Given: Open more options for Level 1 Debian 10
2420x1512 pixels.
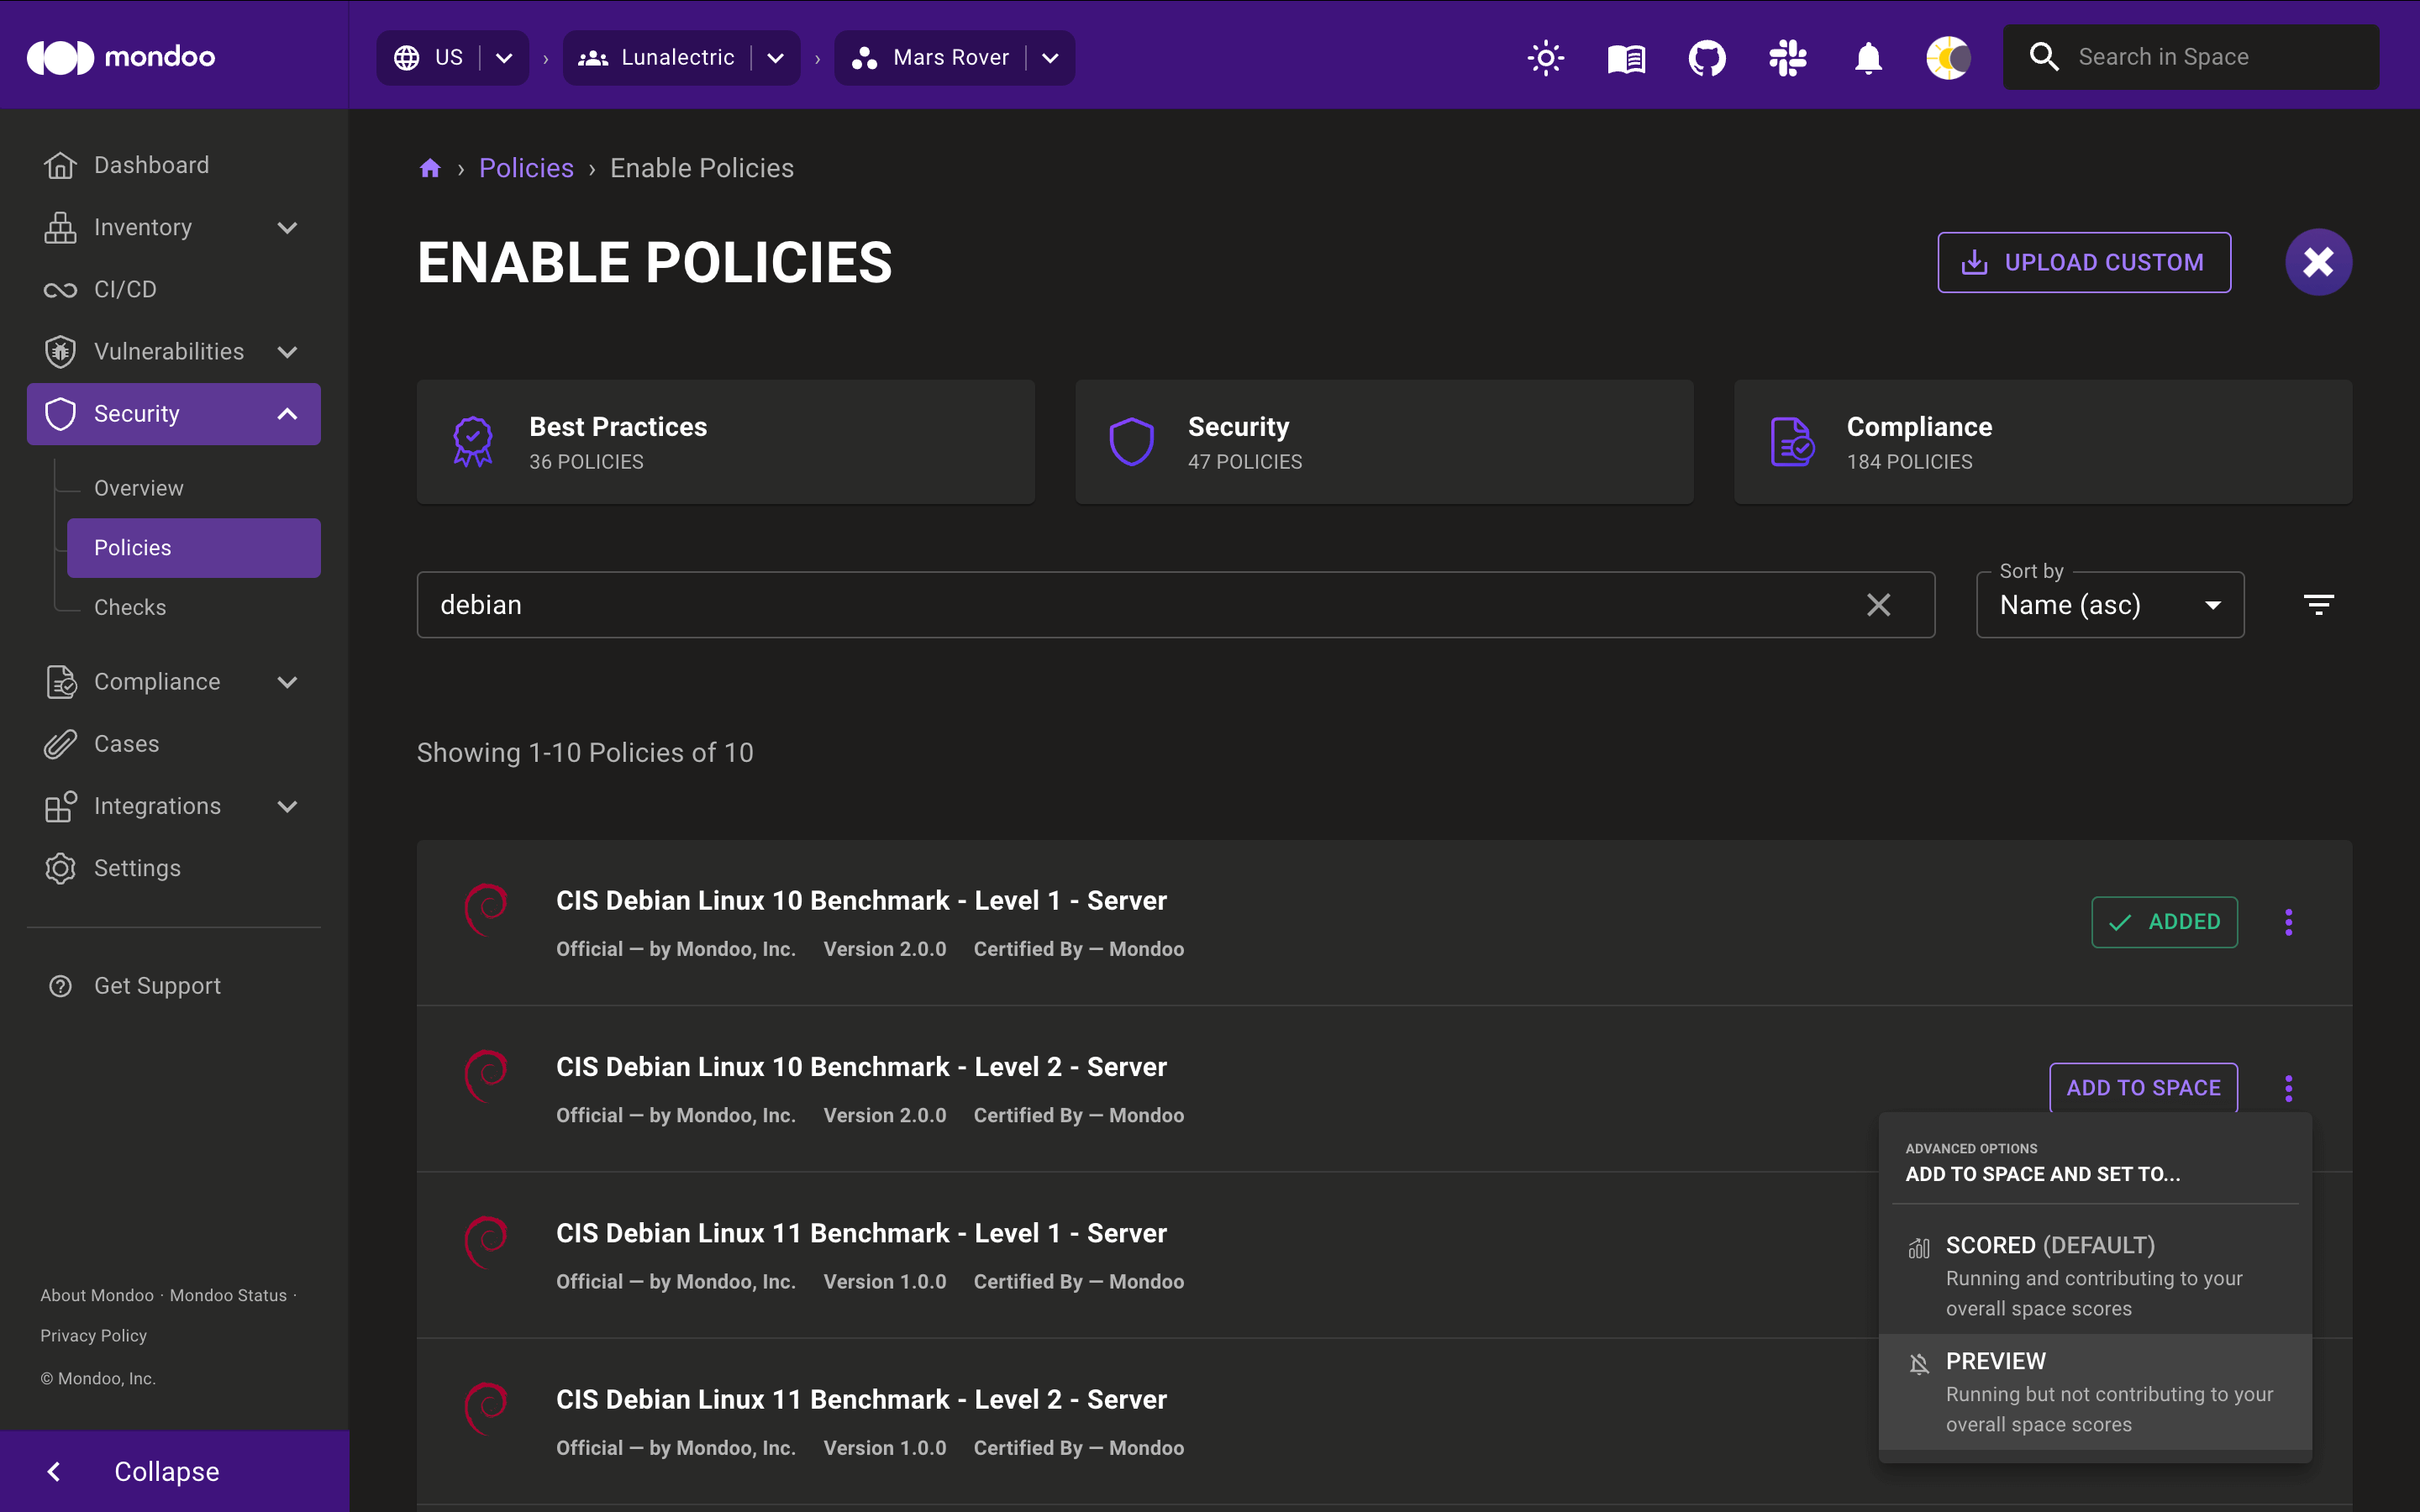Looking at the screenshot, I should (2288, 922).
